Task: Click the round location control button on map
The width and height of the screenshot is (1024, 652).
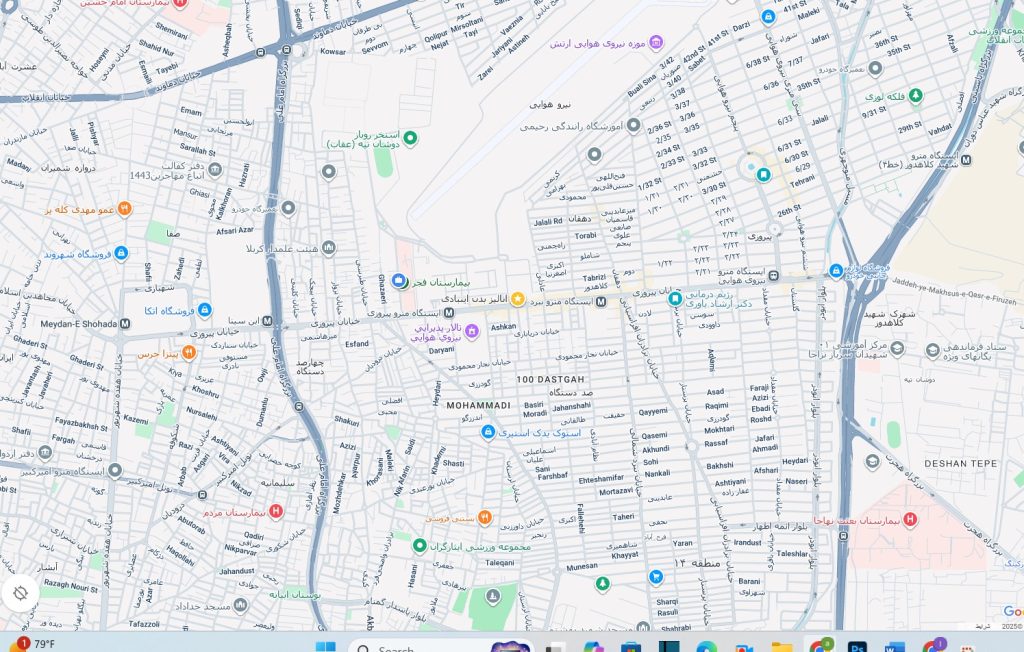Action: click(x=20, y=593)
